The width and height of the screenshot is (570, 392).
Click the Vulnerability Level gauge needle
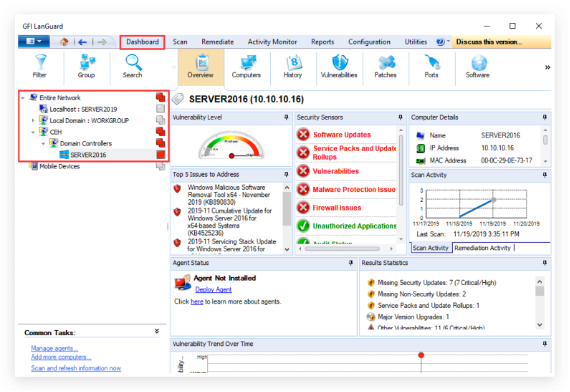(x=241, y=156)
